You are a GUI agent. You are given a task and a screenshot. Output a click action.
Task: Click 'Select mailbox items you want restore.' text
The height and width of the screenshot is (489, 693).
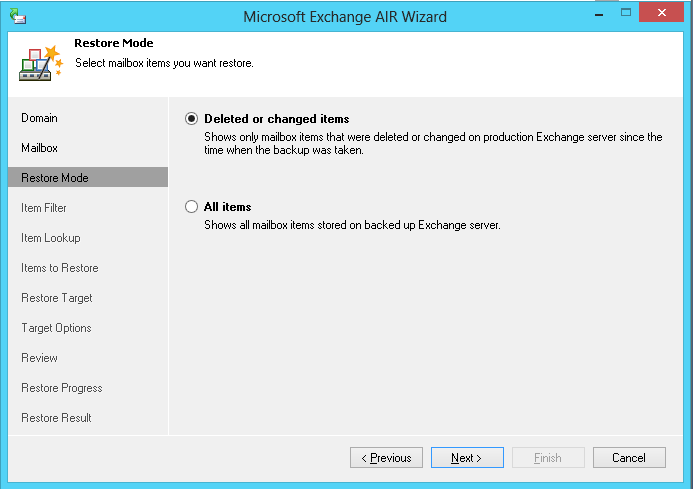pos(164,63)
